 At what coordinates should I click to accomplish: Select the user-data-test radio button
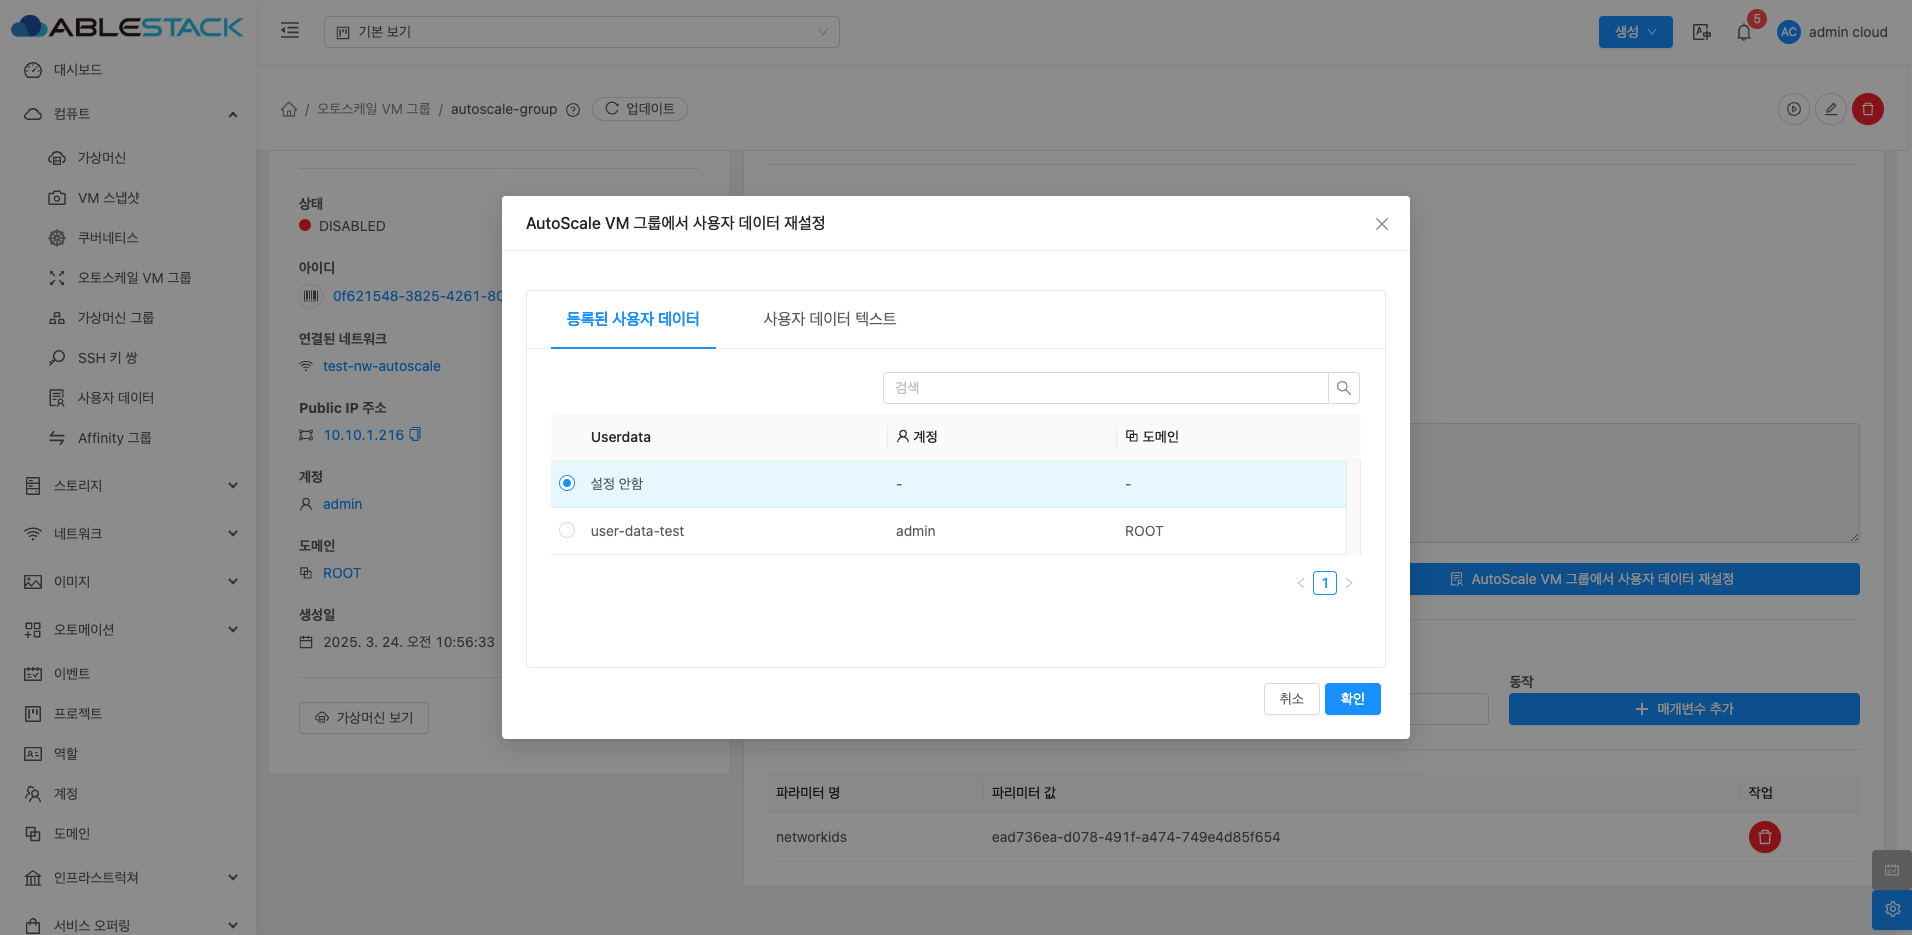[x=567, y=531]
